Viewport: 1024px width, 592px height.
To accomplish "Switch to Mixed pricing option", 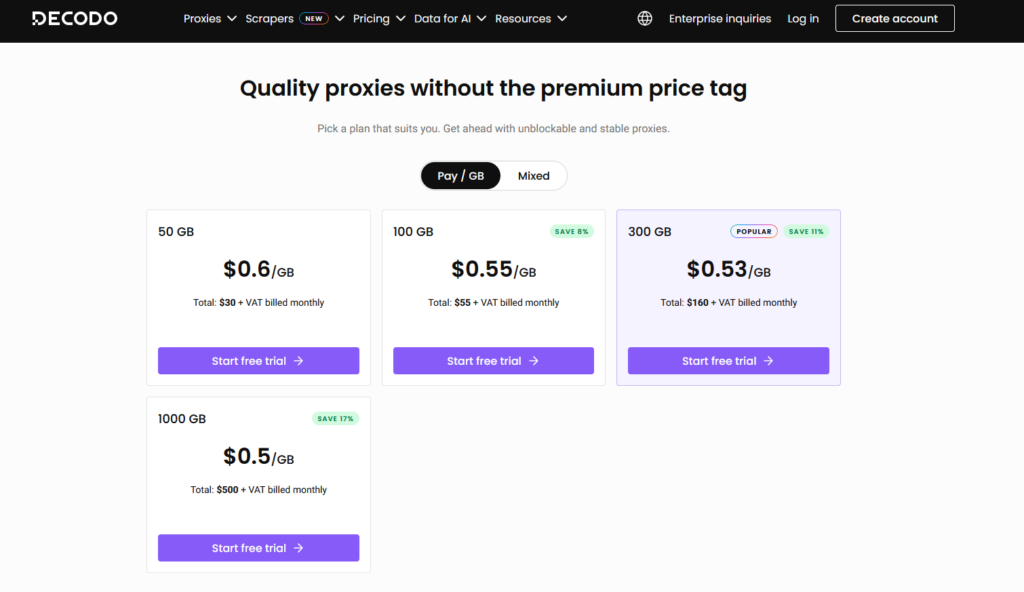I will click(x=533, y=176).
